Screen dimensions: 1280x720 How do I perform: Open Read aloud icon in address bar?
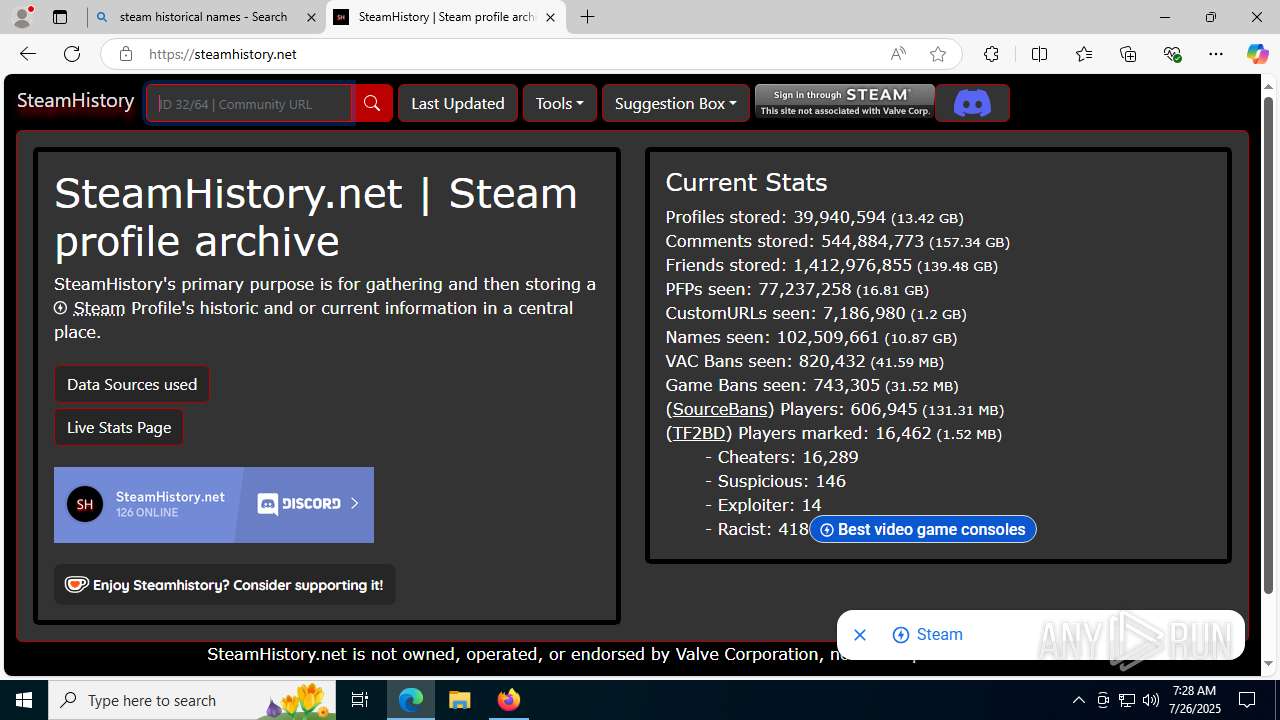point(898,54)
